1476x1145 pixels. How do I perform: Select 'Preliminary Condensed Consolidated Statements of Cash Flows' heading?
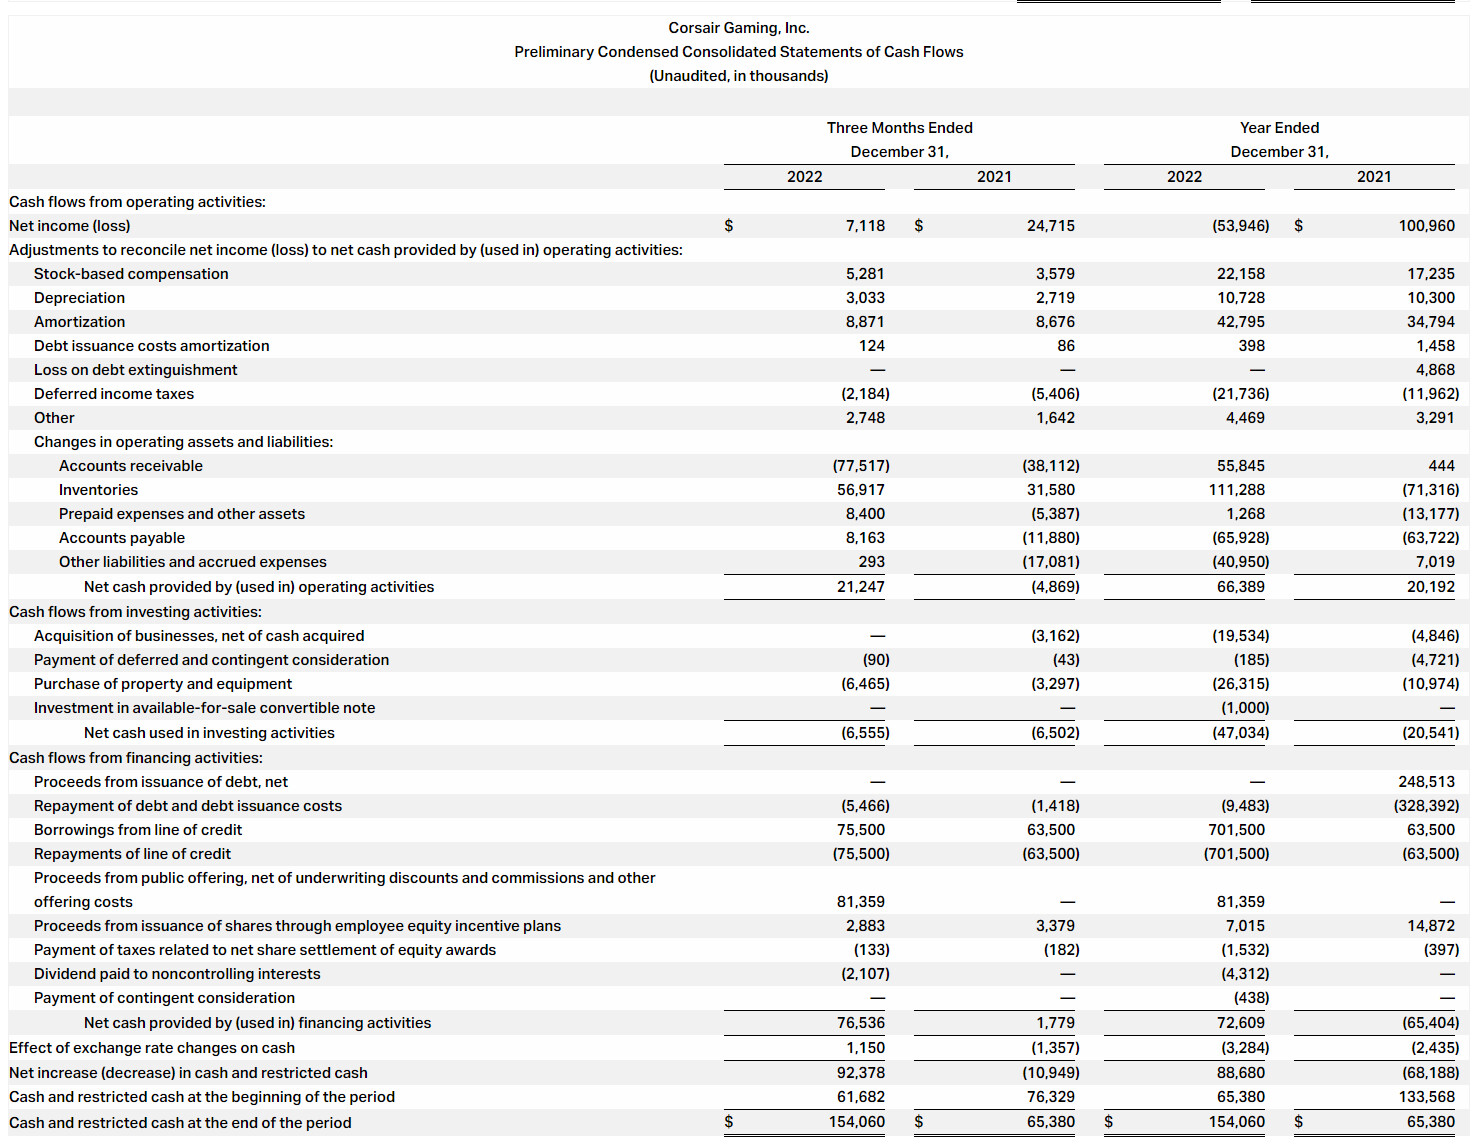click(x=739, y=52)
